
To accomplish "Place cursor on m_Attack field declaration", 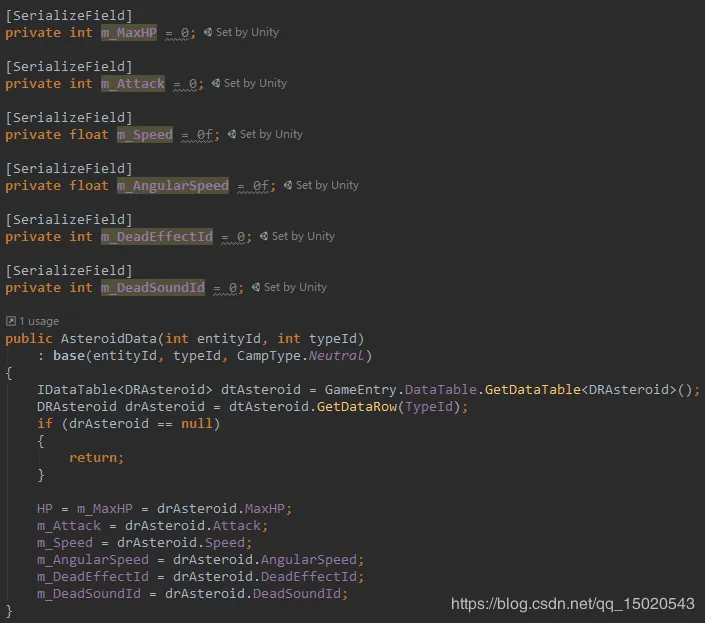I will 133,84.
